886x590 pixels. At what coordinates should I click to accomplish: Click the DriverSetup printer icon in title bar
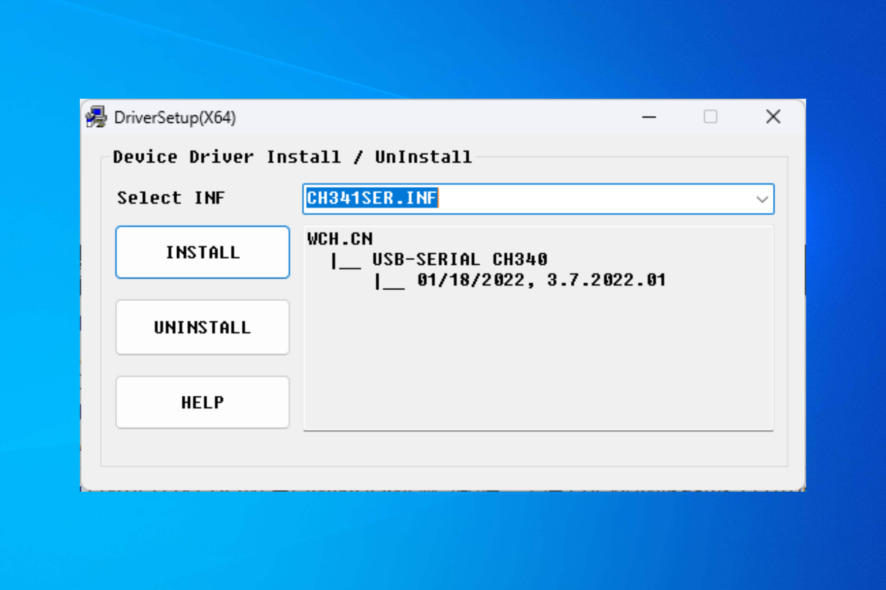pos(97,117)
